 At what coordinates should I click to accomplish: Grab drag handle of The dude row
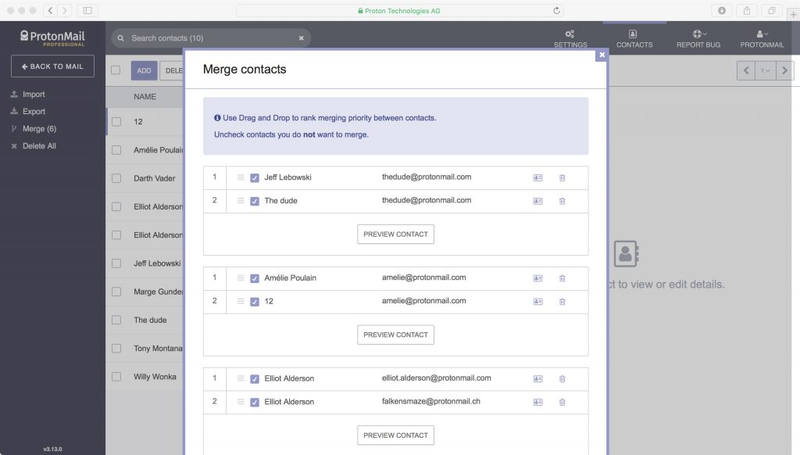(x=240, y=200)
